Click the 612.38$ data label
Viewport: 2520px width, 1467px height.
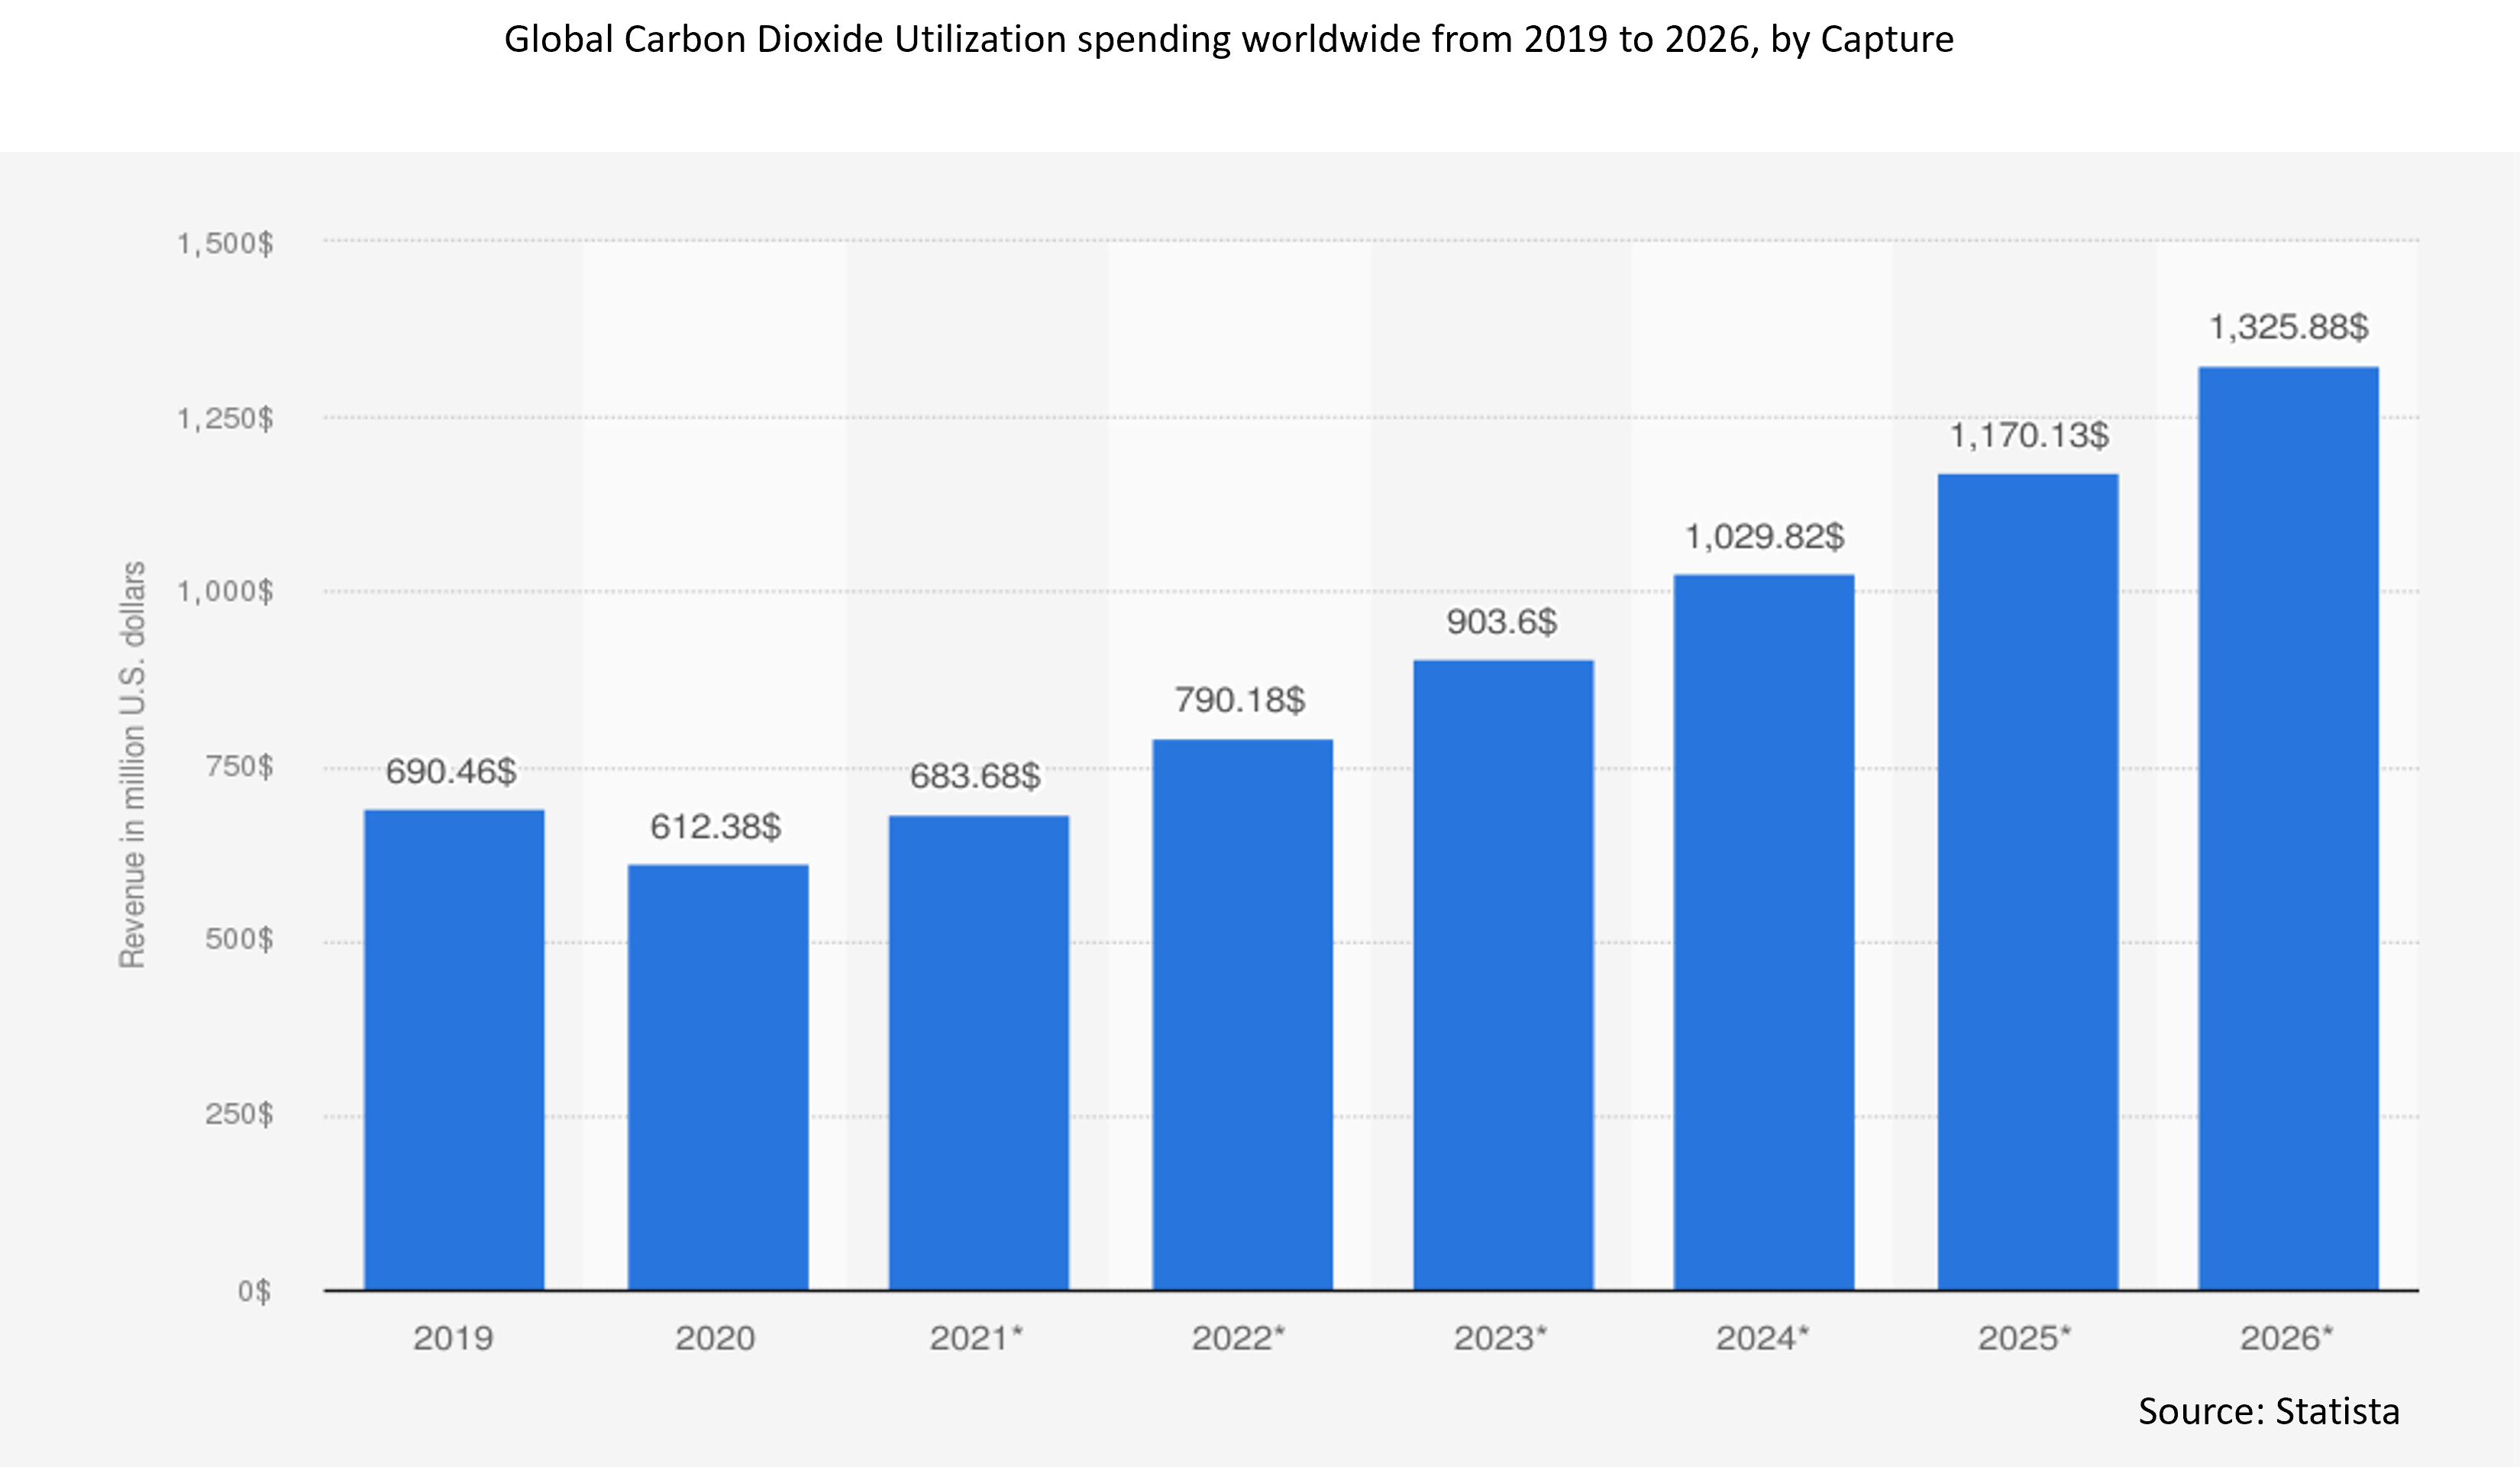[x=716, y=826]
